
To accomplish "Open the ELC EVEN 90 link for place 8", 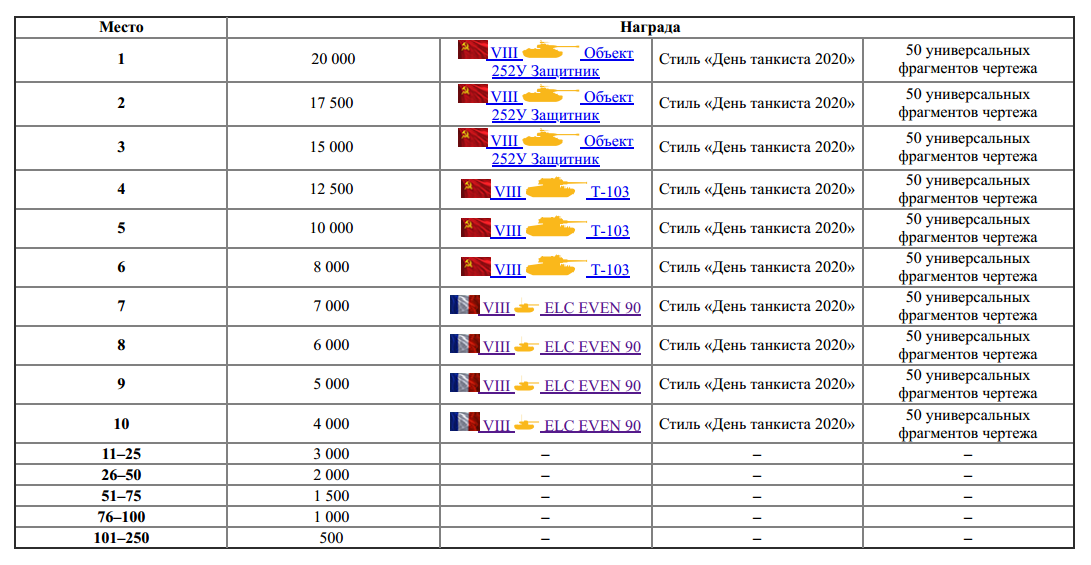I will [x=592, y=347].
